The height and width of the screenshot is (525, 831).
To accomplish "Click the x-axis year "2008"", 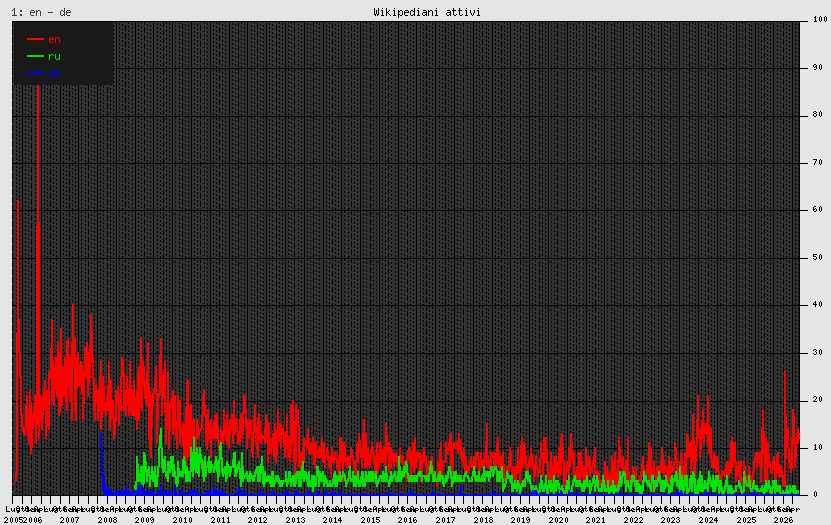I will (108, 520).
